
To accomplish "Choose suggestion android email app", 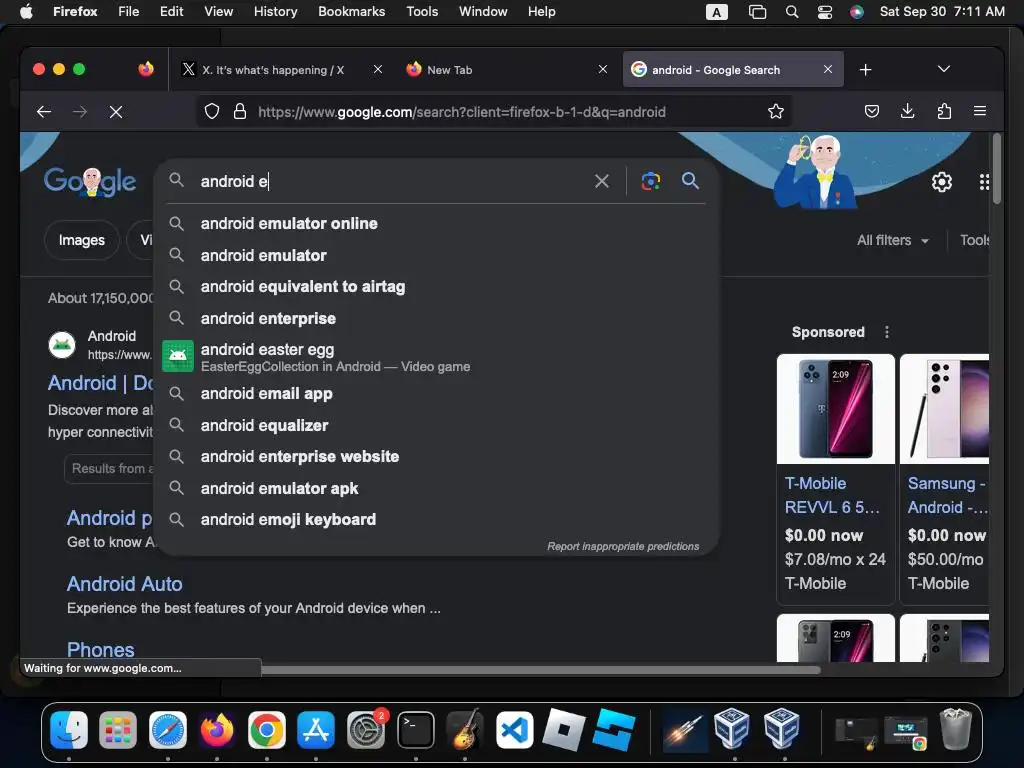I will 436,394.
